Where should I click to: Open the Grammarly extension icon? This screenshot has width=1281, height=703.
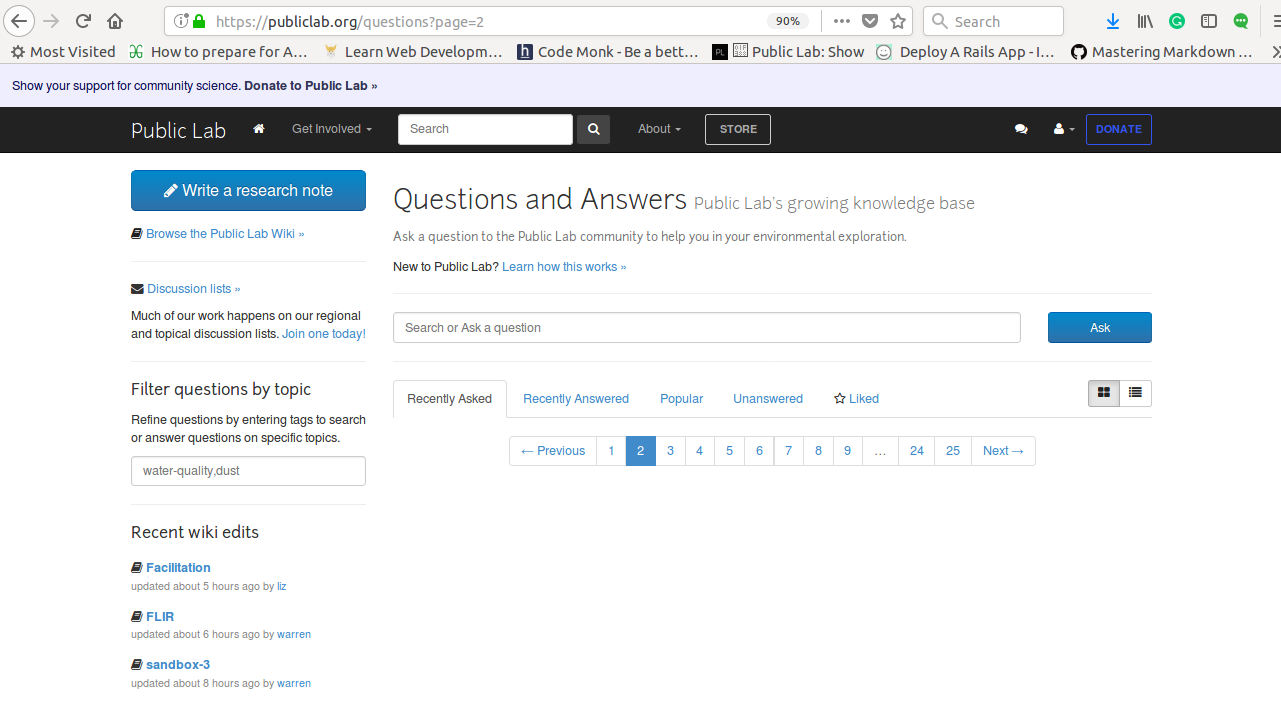tap(1177, 20)
